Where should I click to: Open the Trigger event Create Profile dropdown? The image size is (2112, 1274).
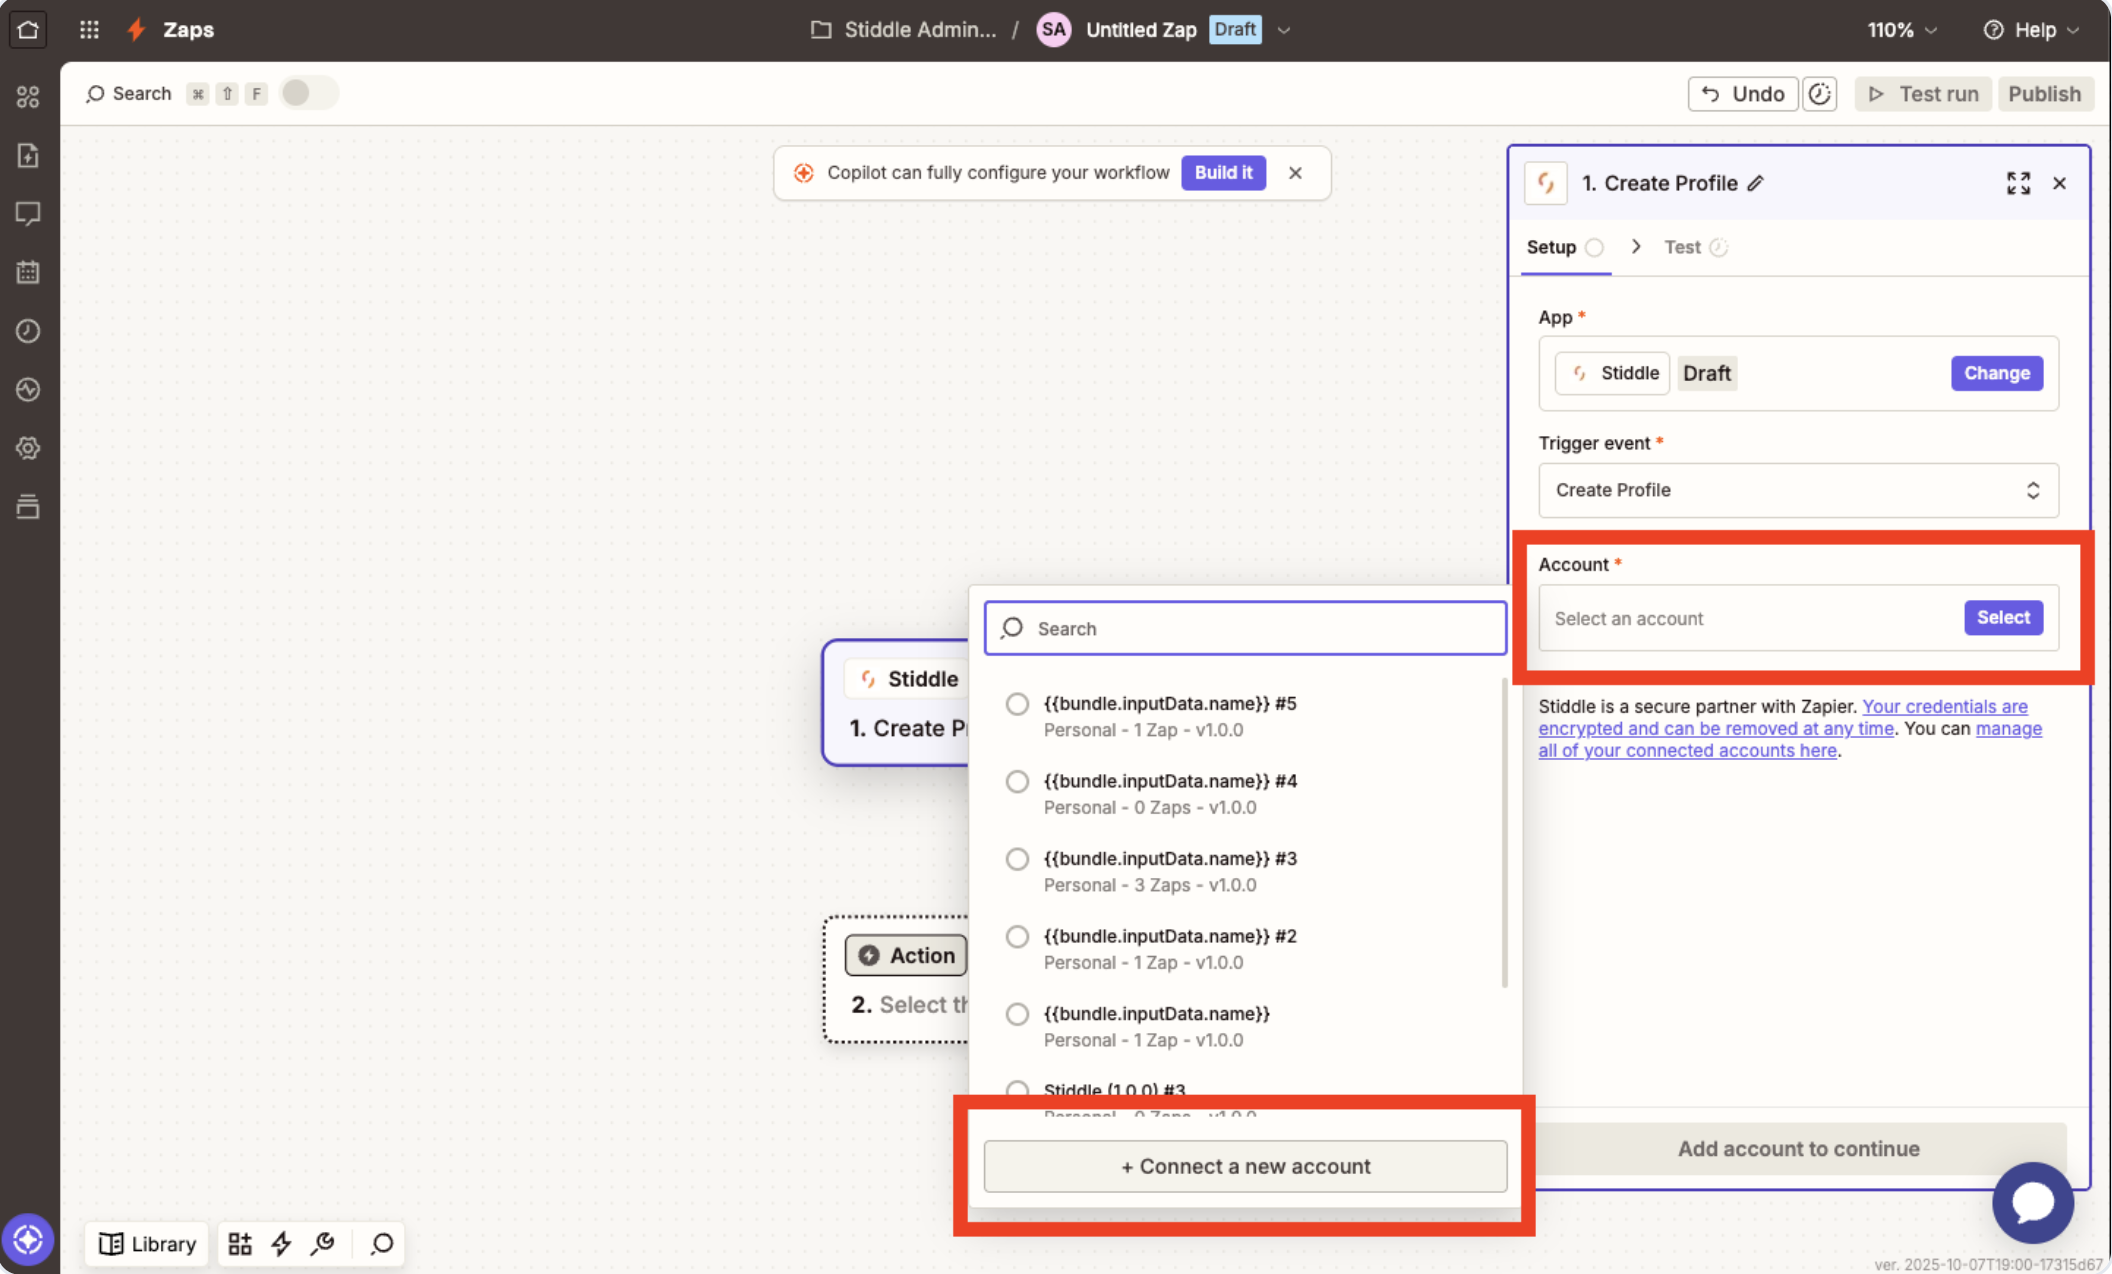1797,490
